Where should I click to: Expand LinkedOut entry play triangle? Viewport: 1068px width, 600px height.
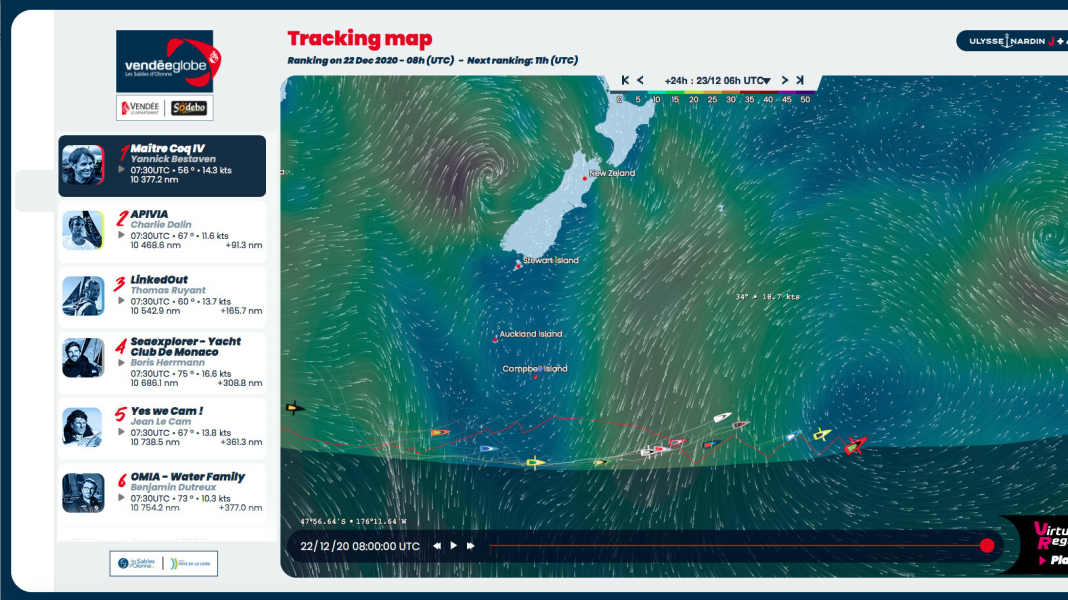tap(121, 301)
